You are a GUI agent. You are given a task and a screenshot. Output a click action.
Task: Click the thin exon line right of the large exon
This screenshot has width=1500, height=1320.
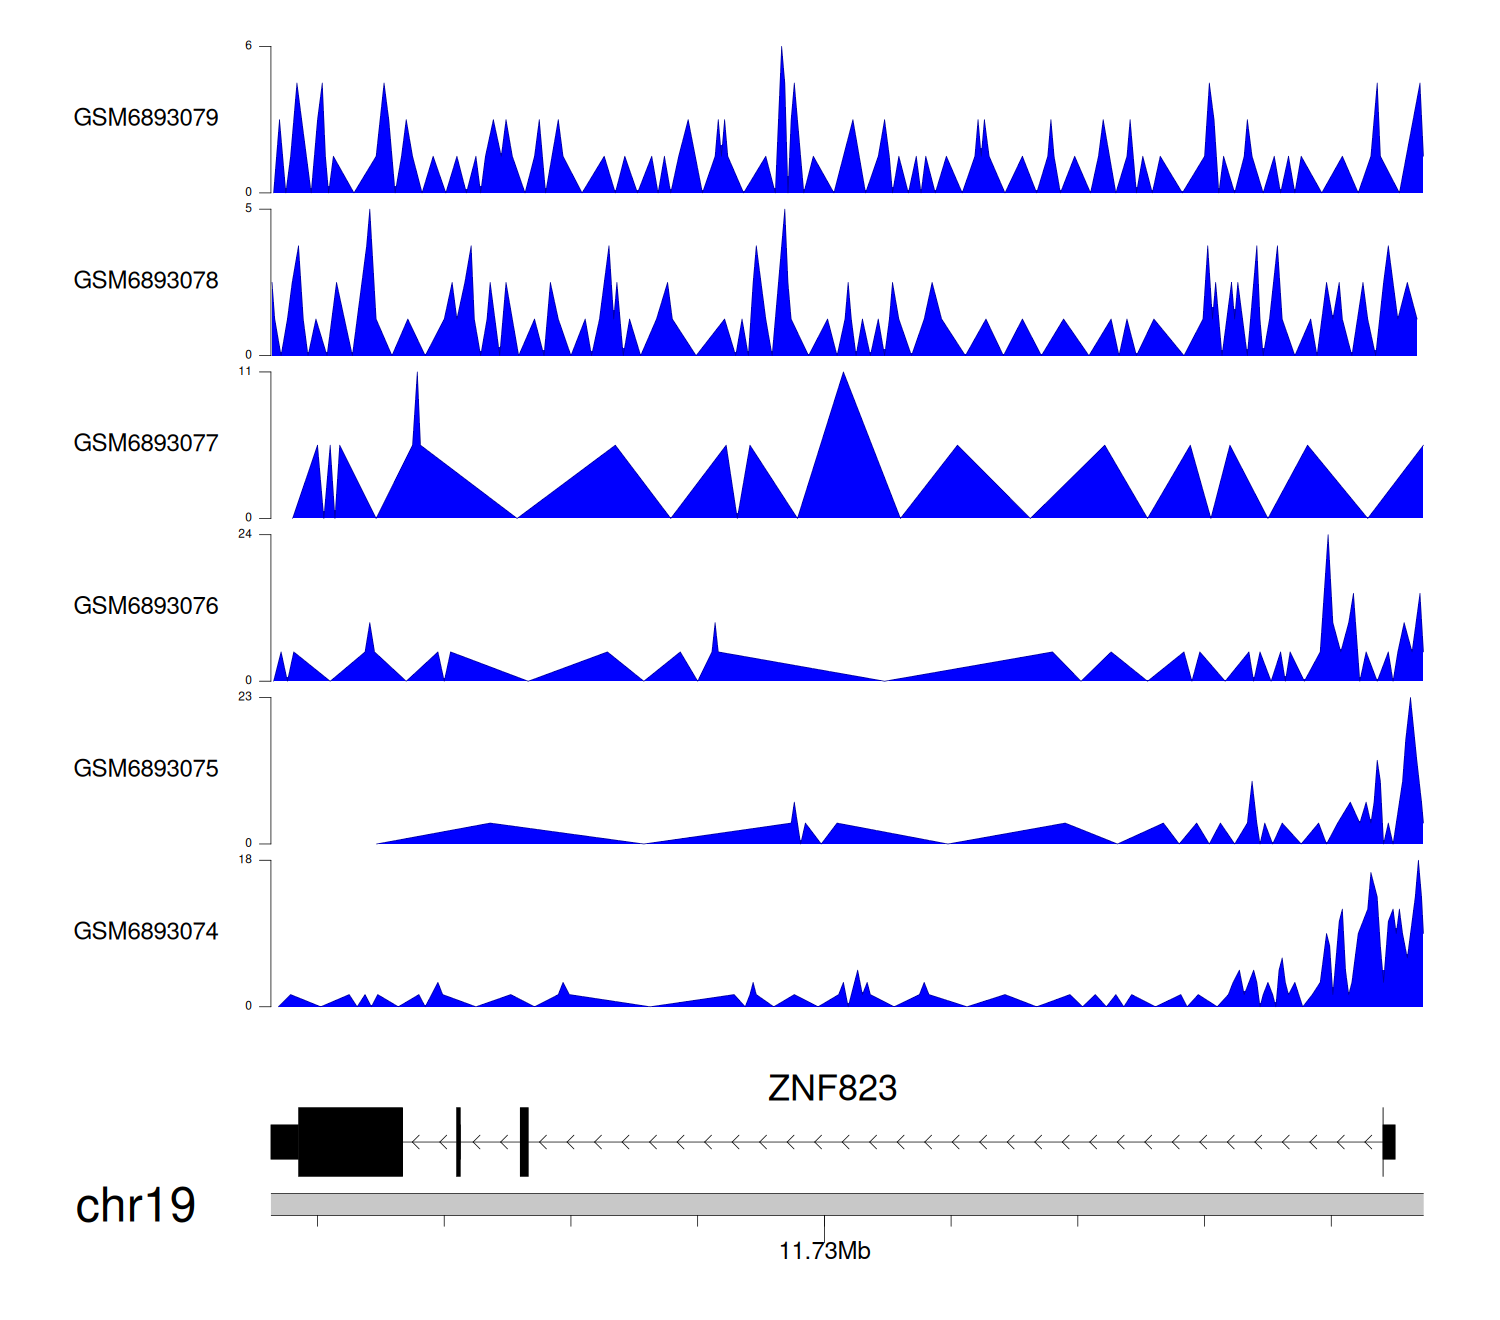pyautogui.click(x=458, y=1141)
